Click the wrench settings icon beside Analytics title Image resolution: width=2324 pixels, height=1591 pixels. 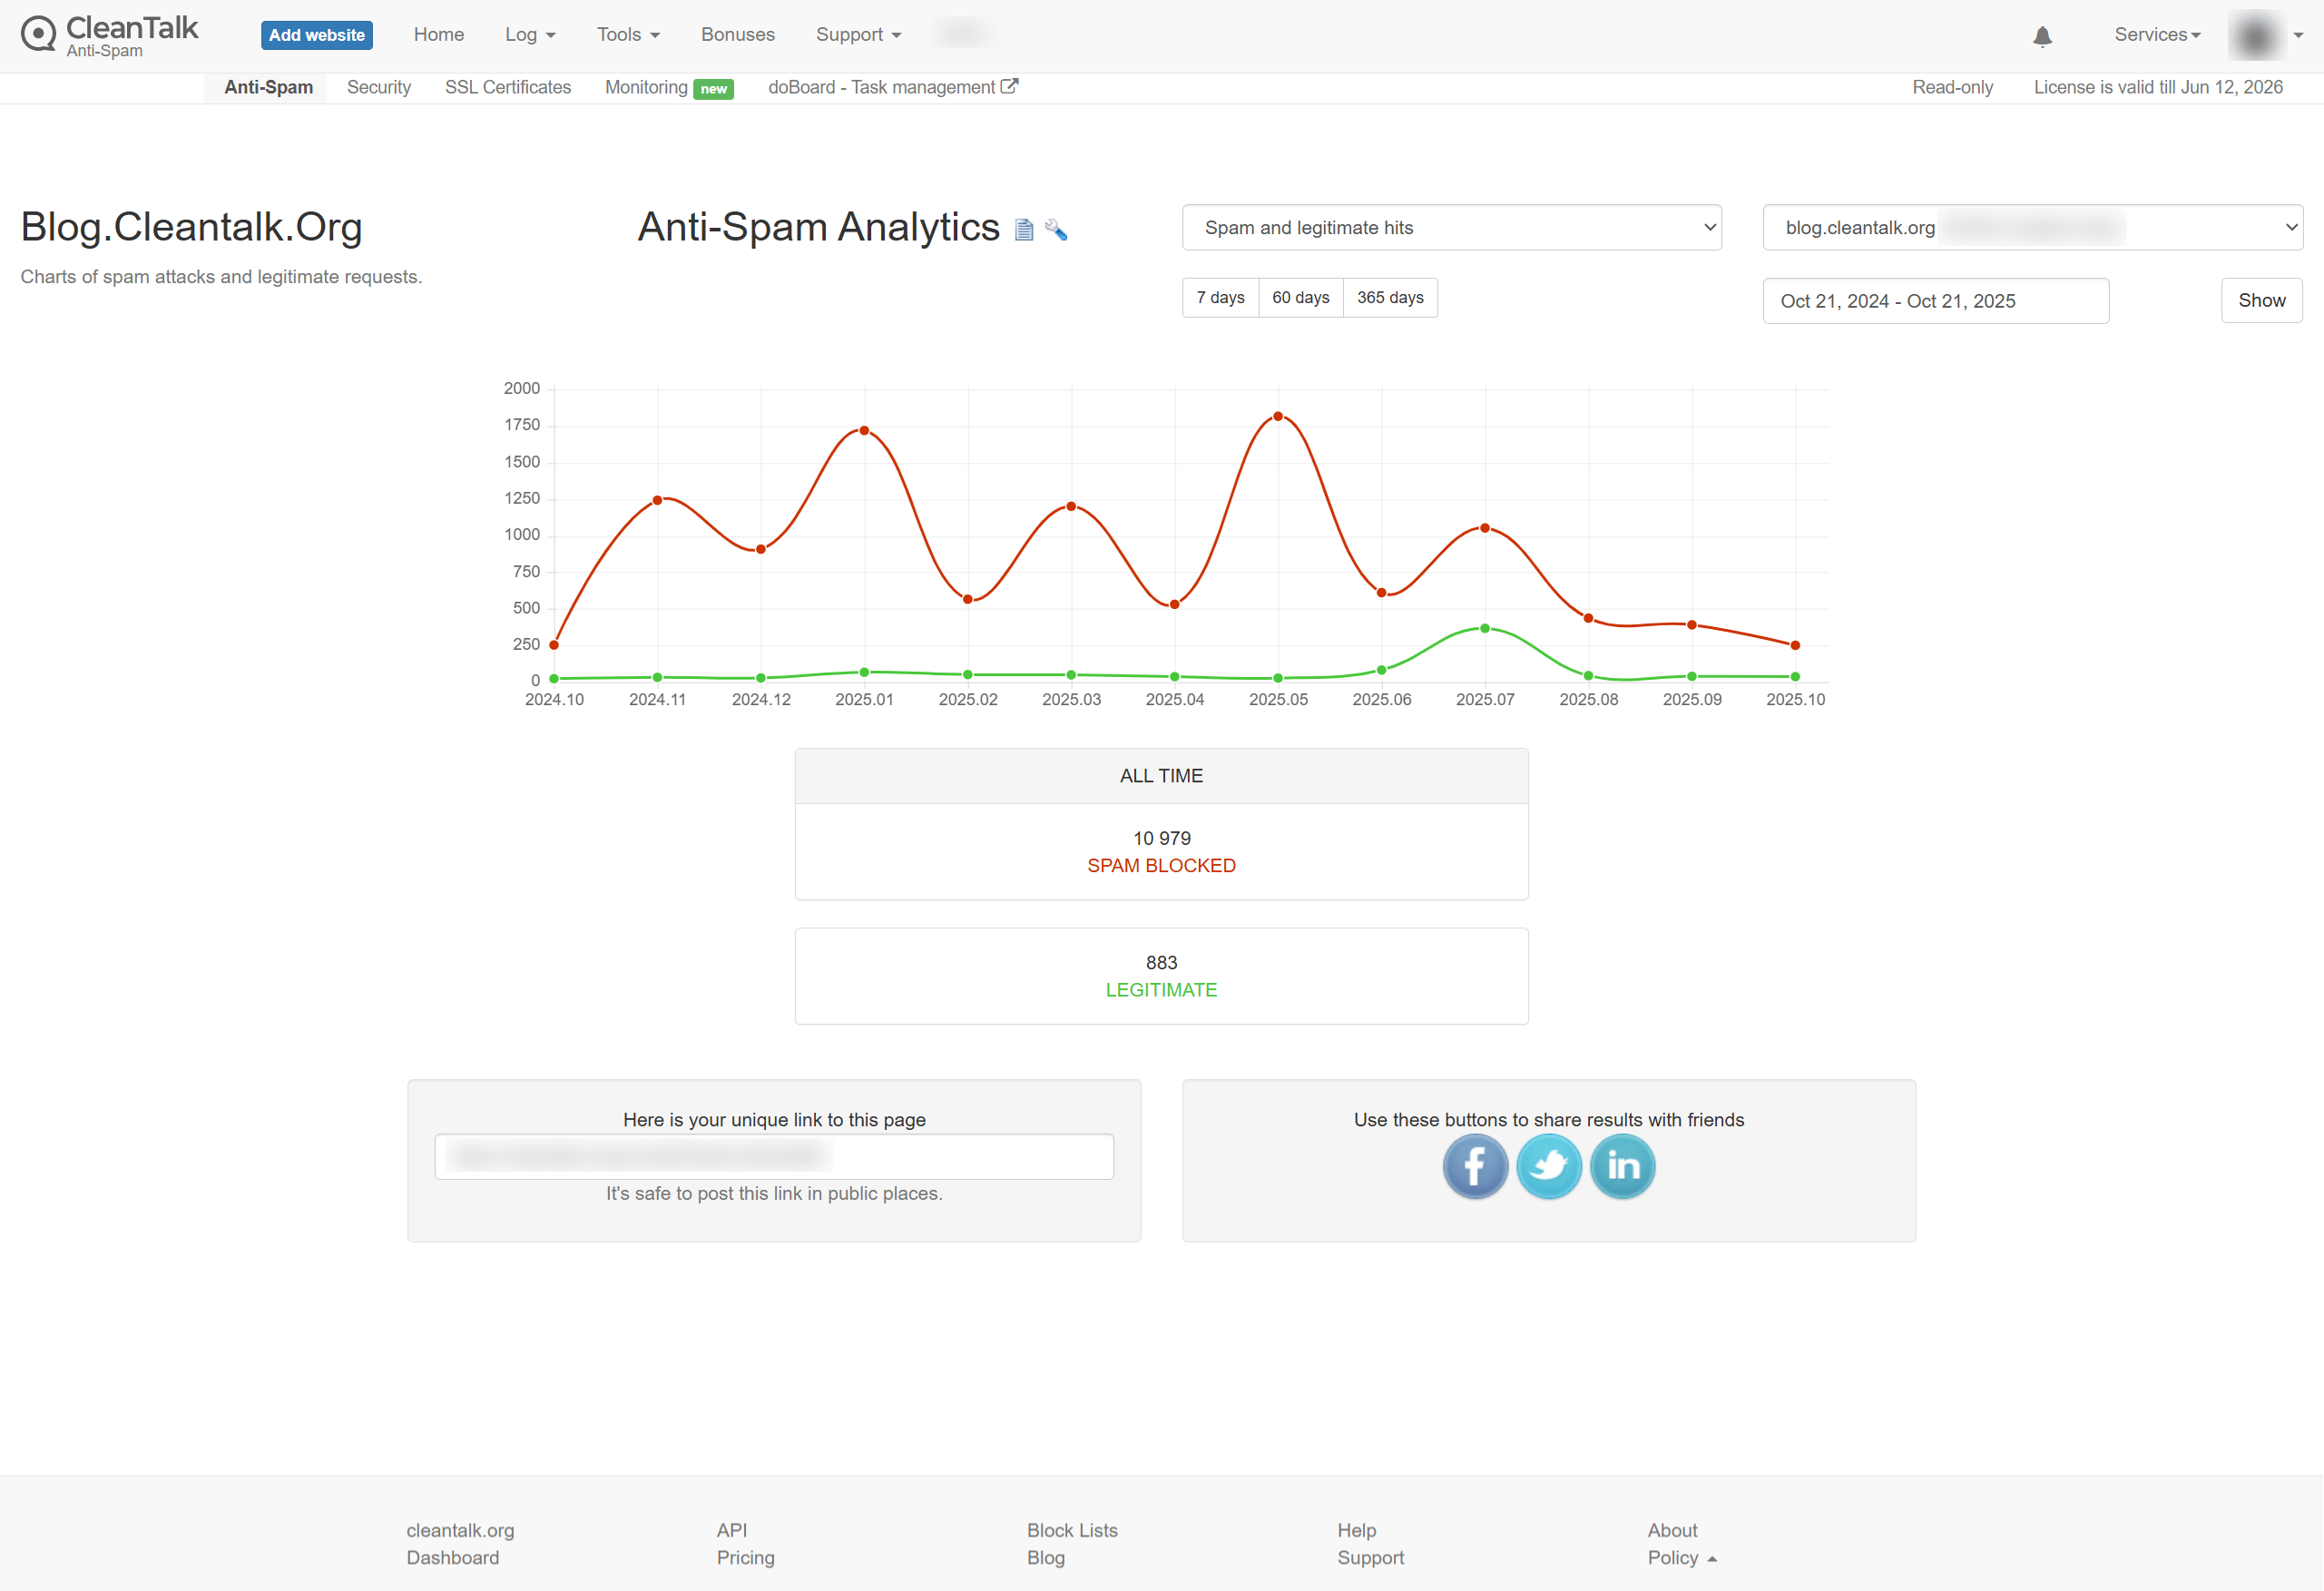click(x=1056, y=230)
